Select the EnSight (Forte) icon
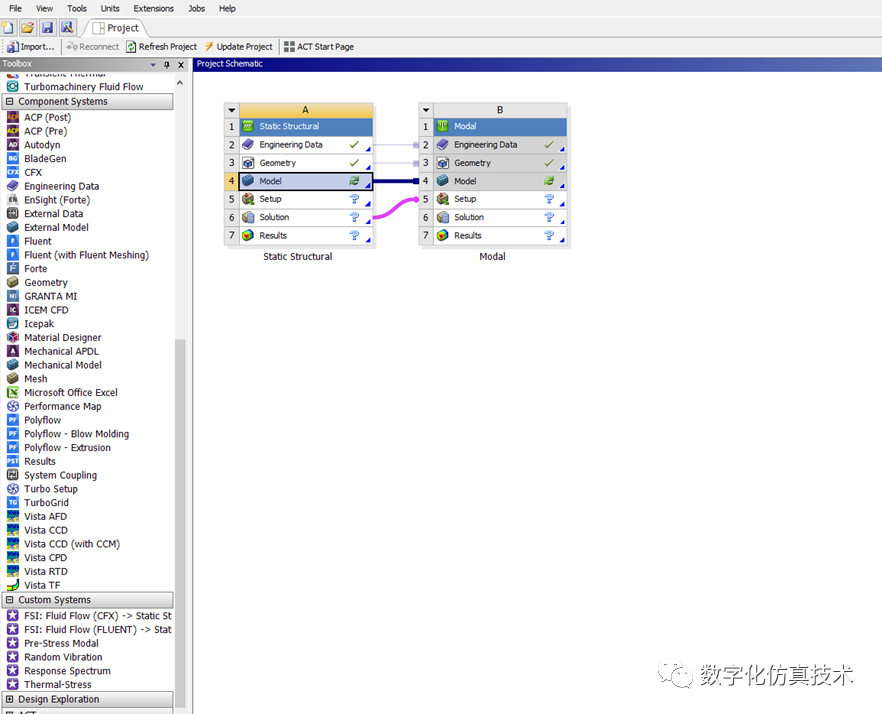Image resolution: width=882 pixels, height=714 pixels. click(x=12, y=200)
